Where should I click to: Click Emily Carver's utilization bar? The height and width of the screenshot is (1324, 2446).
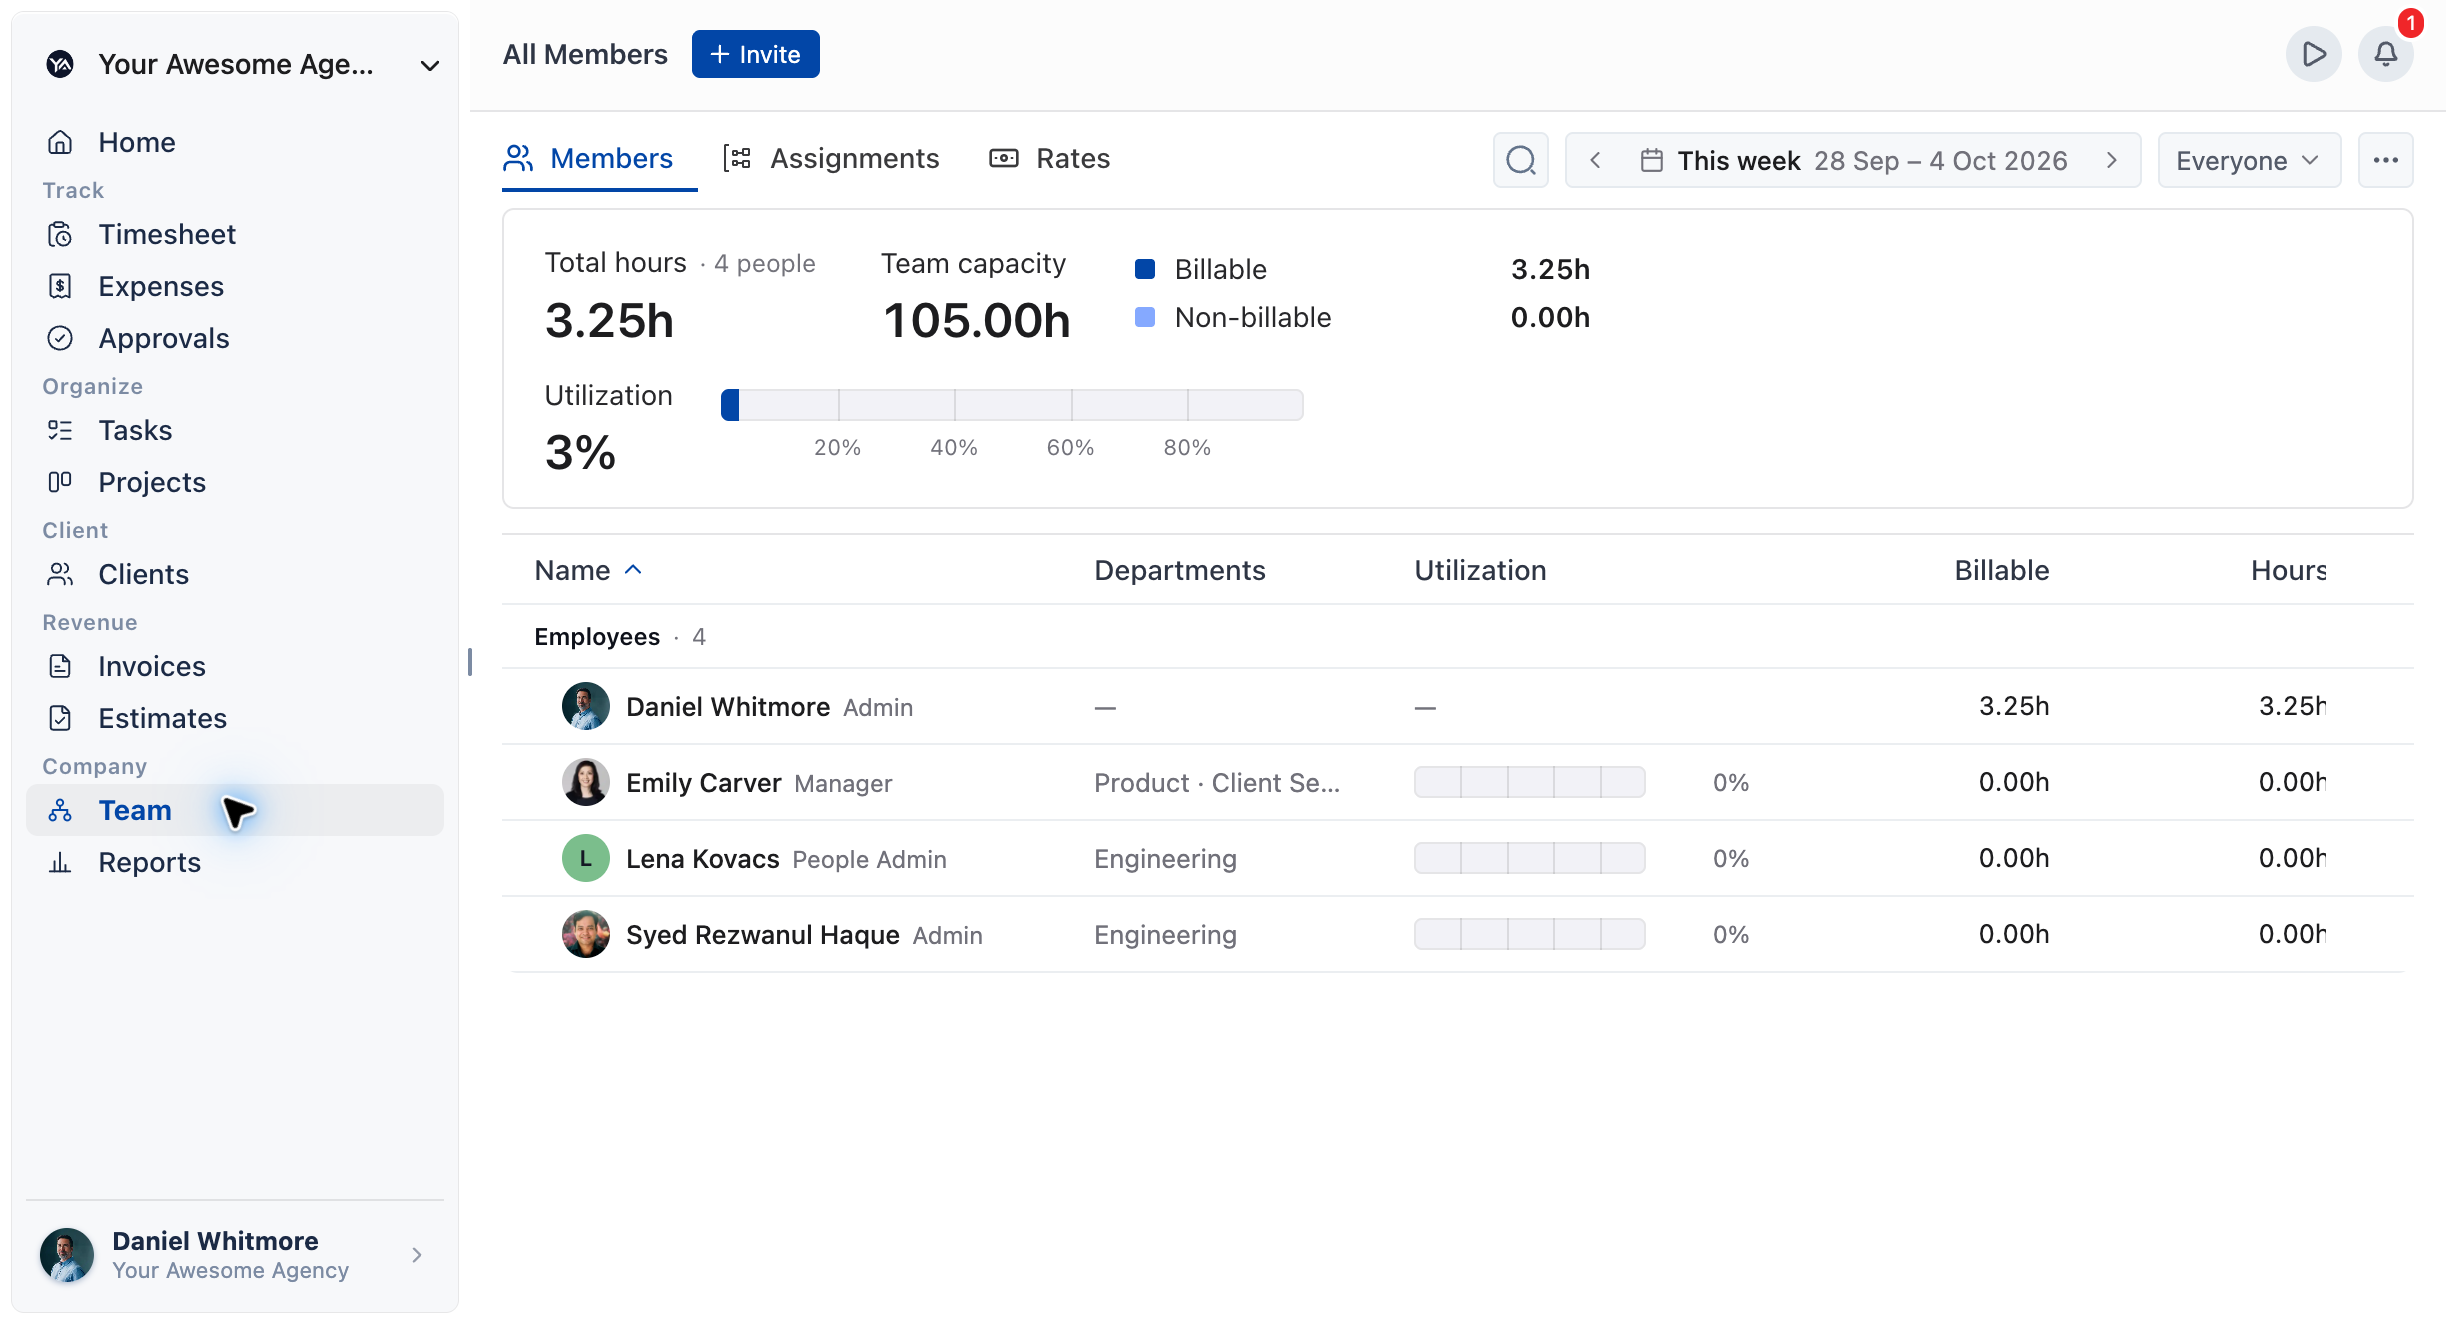tap(1530, 782)
